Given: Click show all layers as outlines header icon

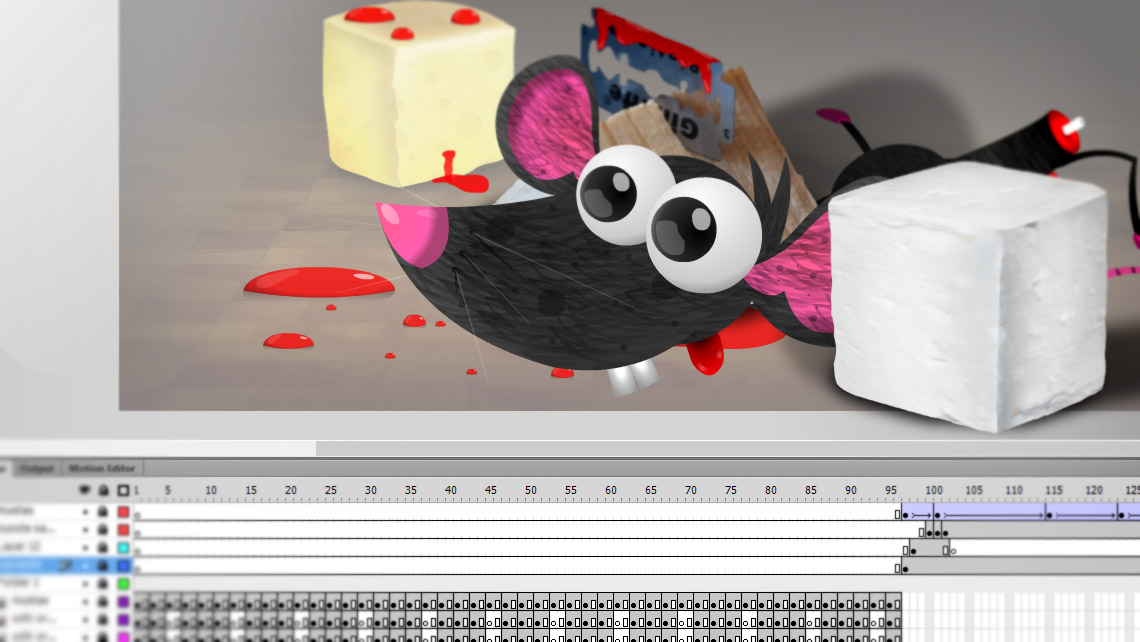Looking at the screenshot, I should 123,490.
